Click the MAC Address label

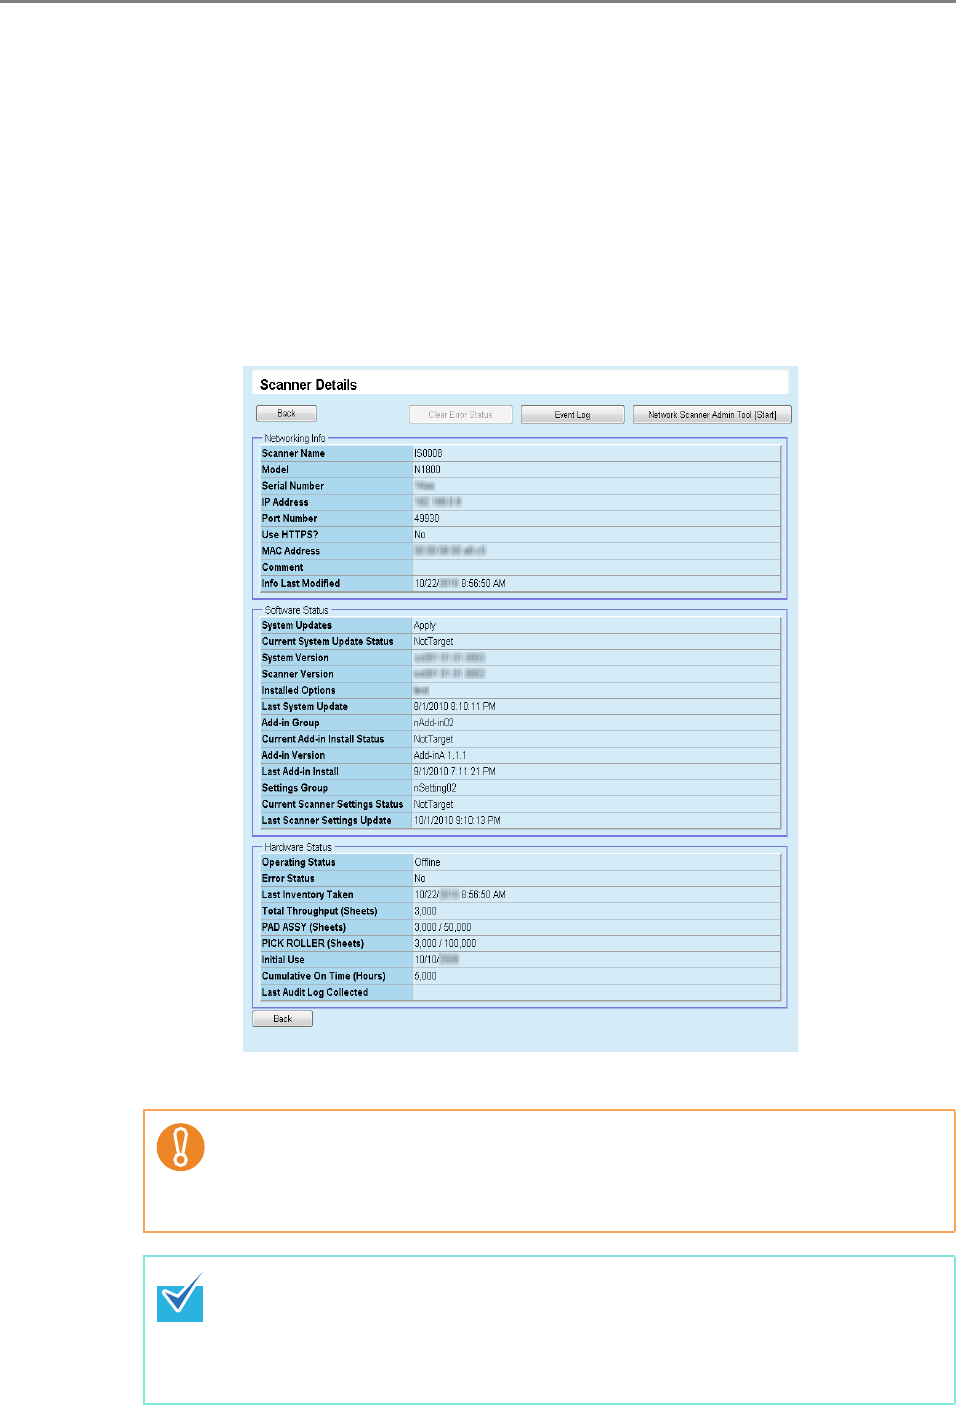291,551
